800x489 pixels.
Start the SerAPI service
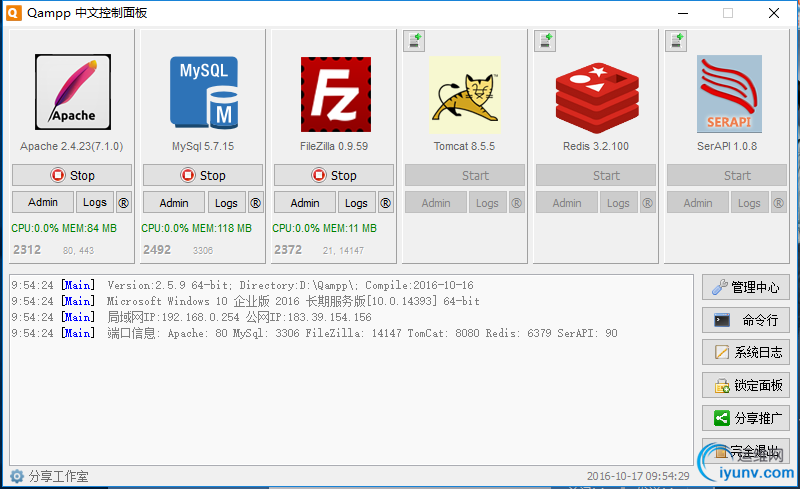click(727, 175)
